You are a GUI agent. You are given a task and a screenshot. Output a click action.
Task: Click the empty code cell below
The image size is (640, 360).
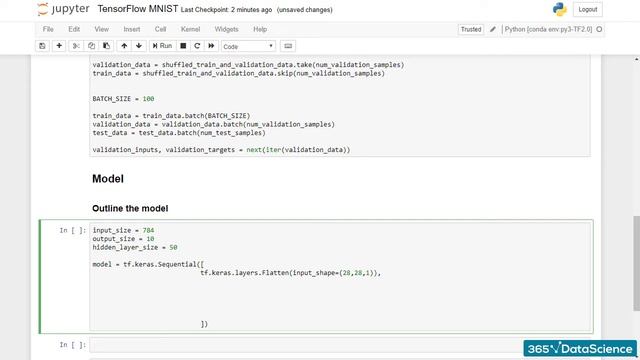[x=340, y=345]
